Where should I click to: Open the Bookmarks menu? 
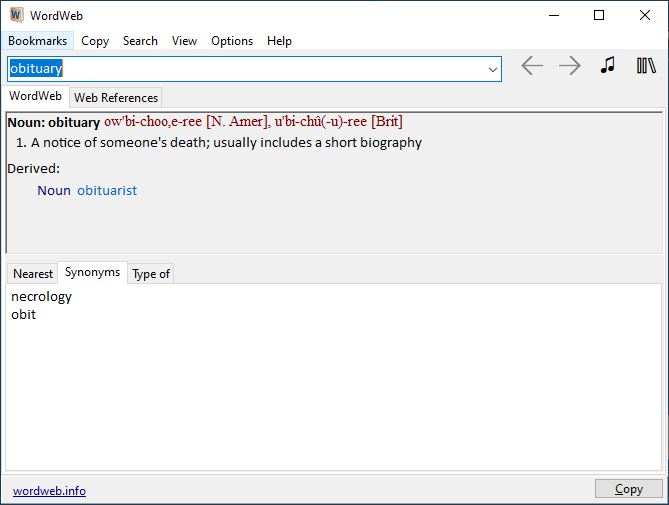pos(38,41)
